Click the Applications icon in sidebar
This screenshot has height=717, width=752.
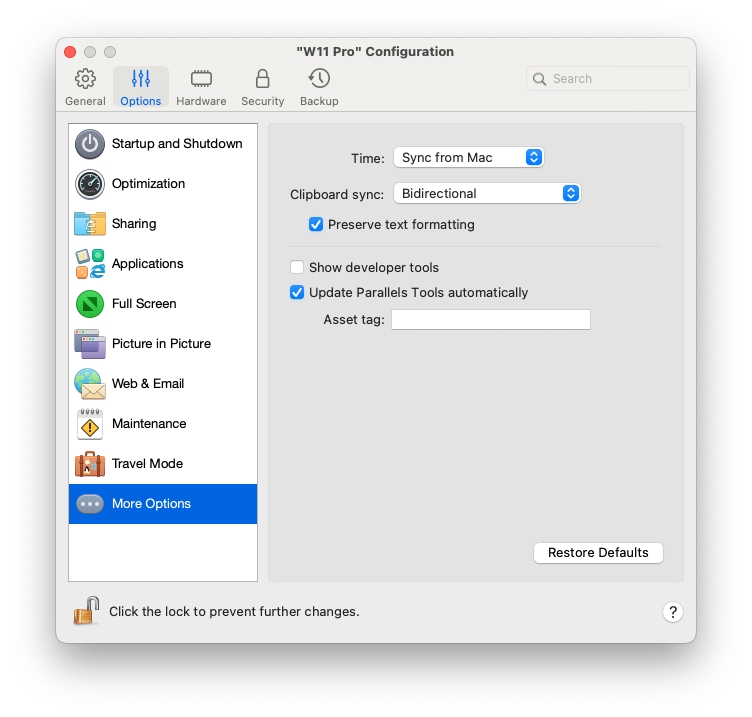point(90,264)
